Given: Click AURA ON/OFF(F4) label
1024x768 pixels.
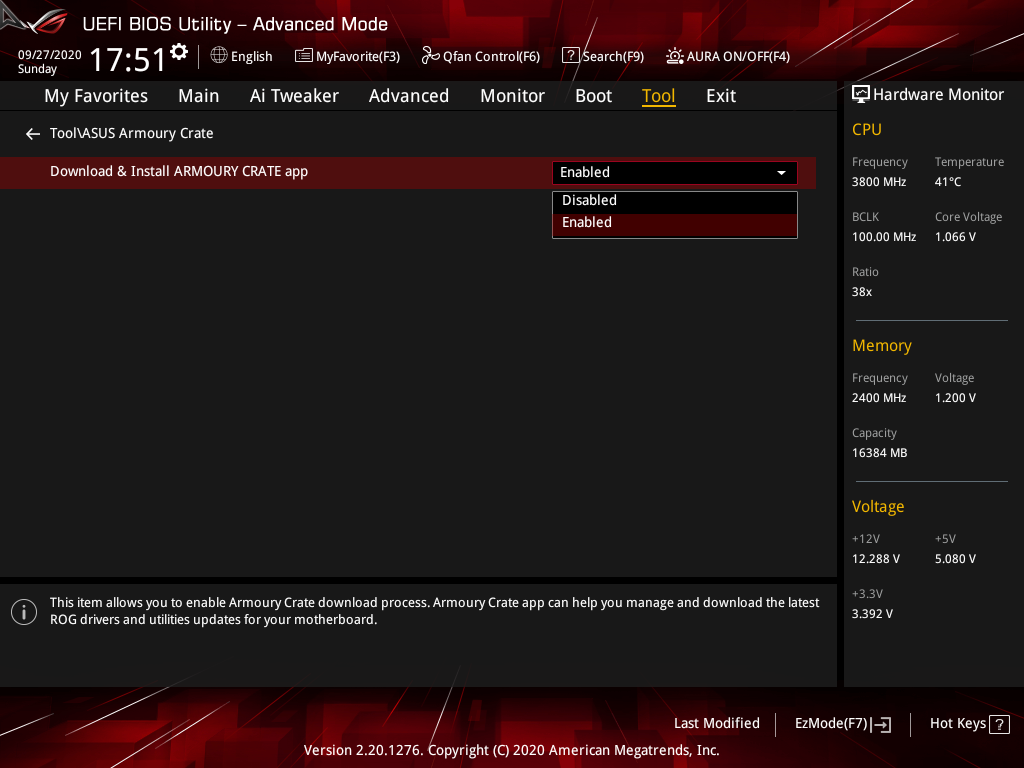Looking at the screenshot, I should point(738,56).
